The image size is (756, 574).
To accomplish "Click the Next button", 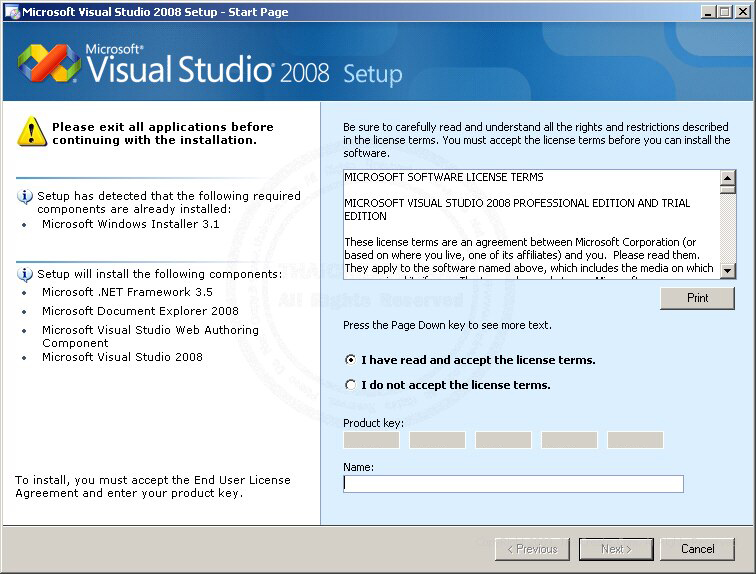I will coord(616,549).
